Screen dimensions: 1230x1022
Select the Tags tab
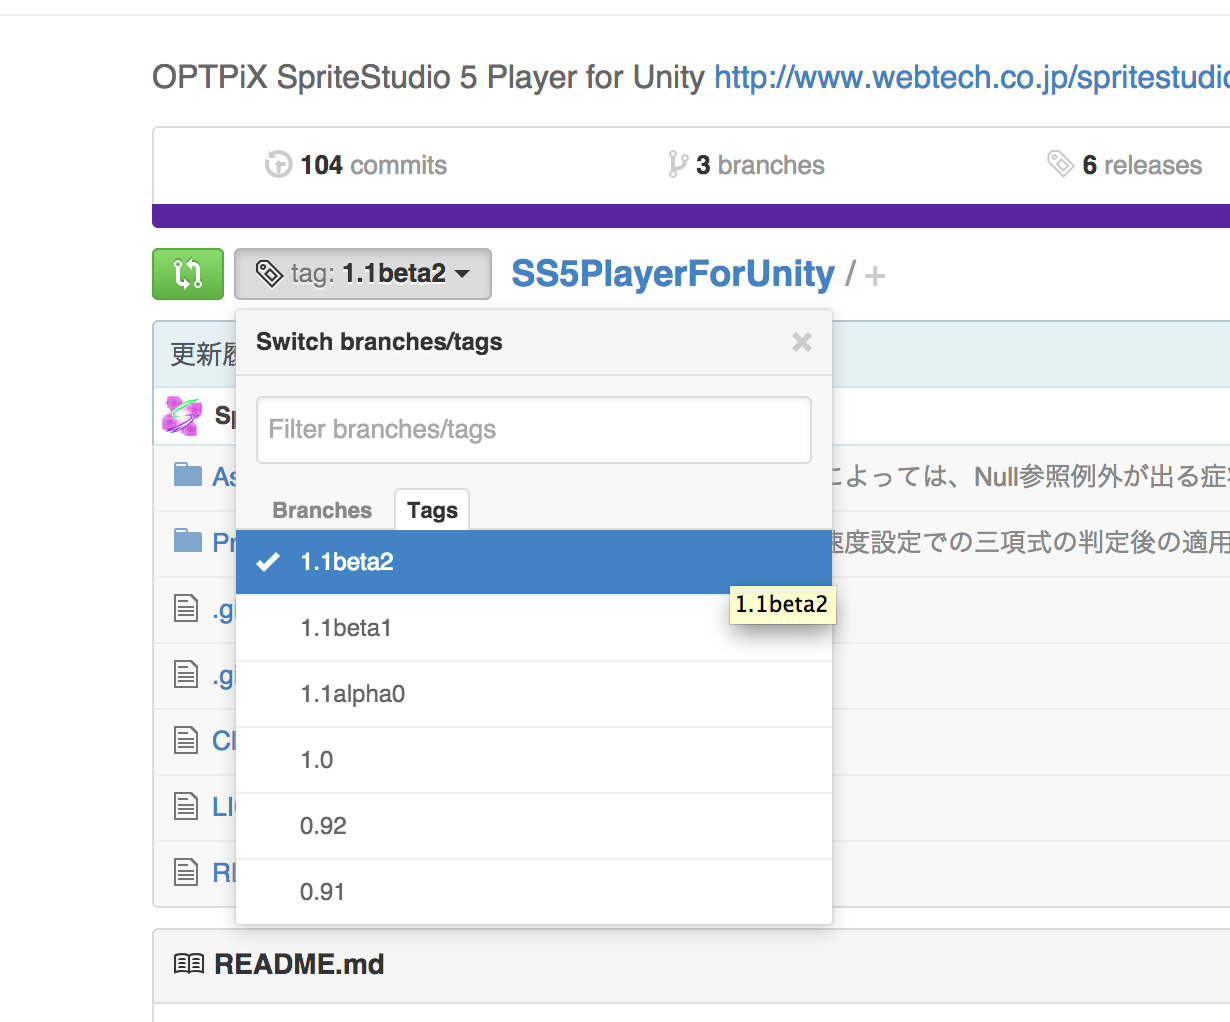pyautogui.click(x=432, y=510)
